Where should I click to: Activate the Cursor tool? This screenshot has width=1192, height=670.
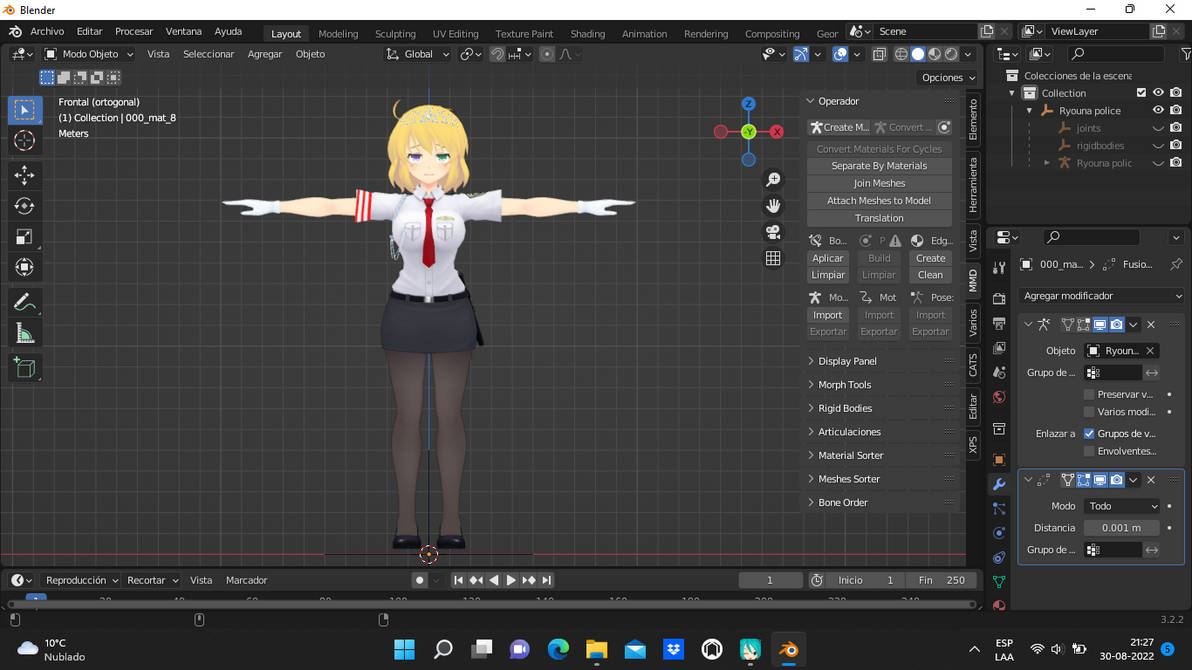(24, 141)
